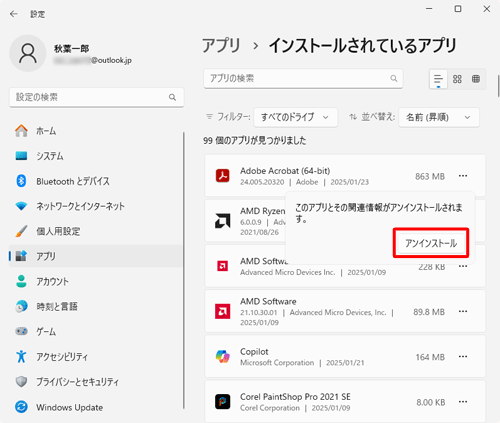
Task: Open Bluetooth とデバイス settings
Action: click(x=96, y=181)
